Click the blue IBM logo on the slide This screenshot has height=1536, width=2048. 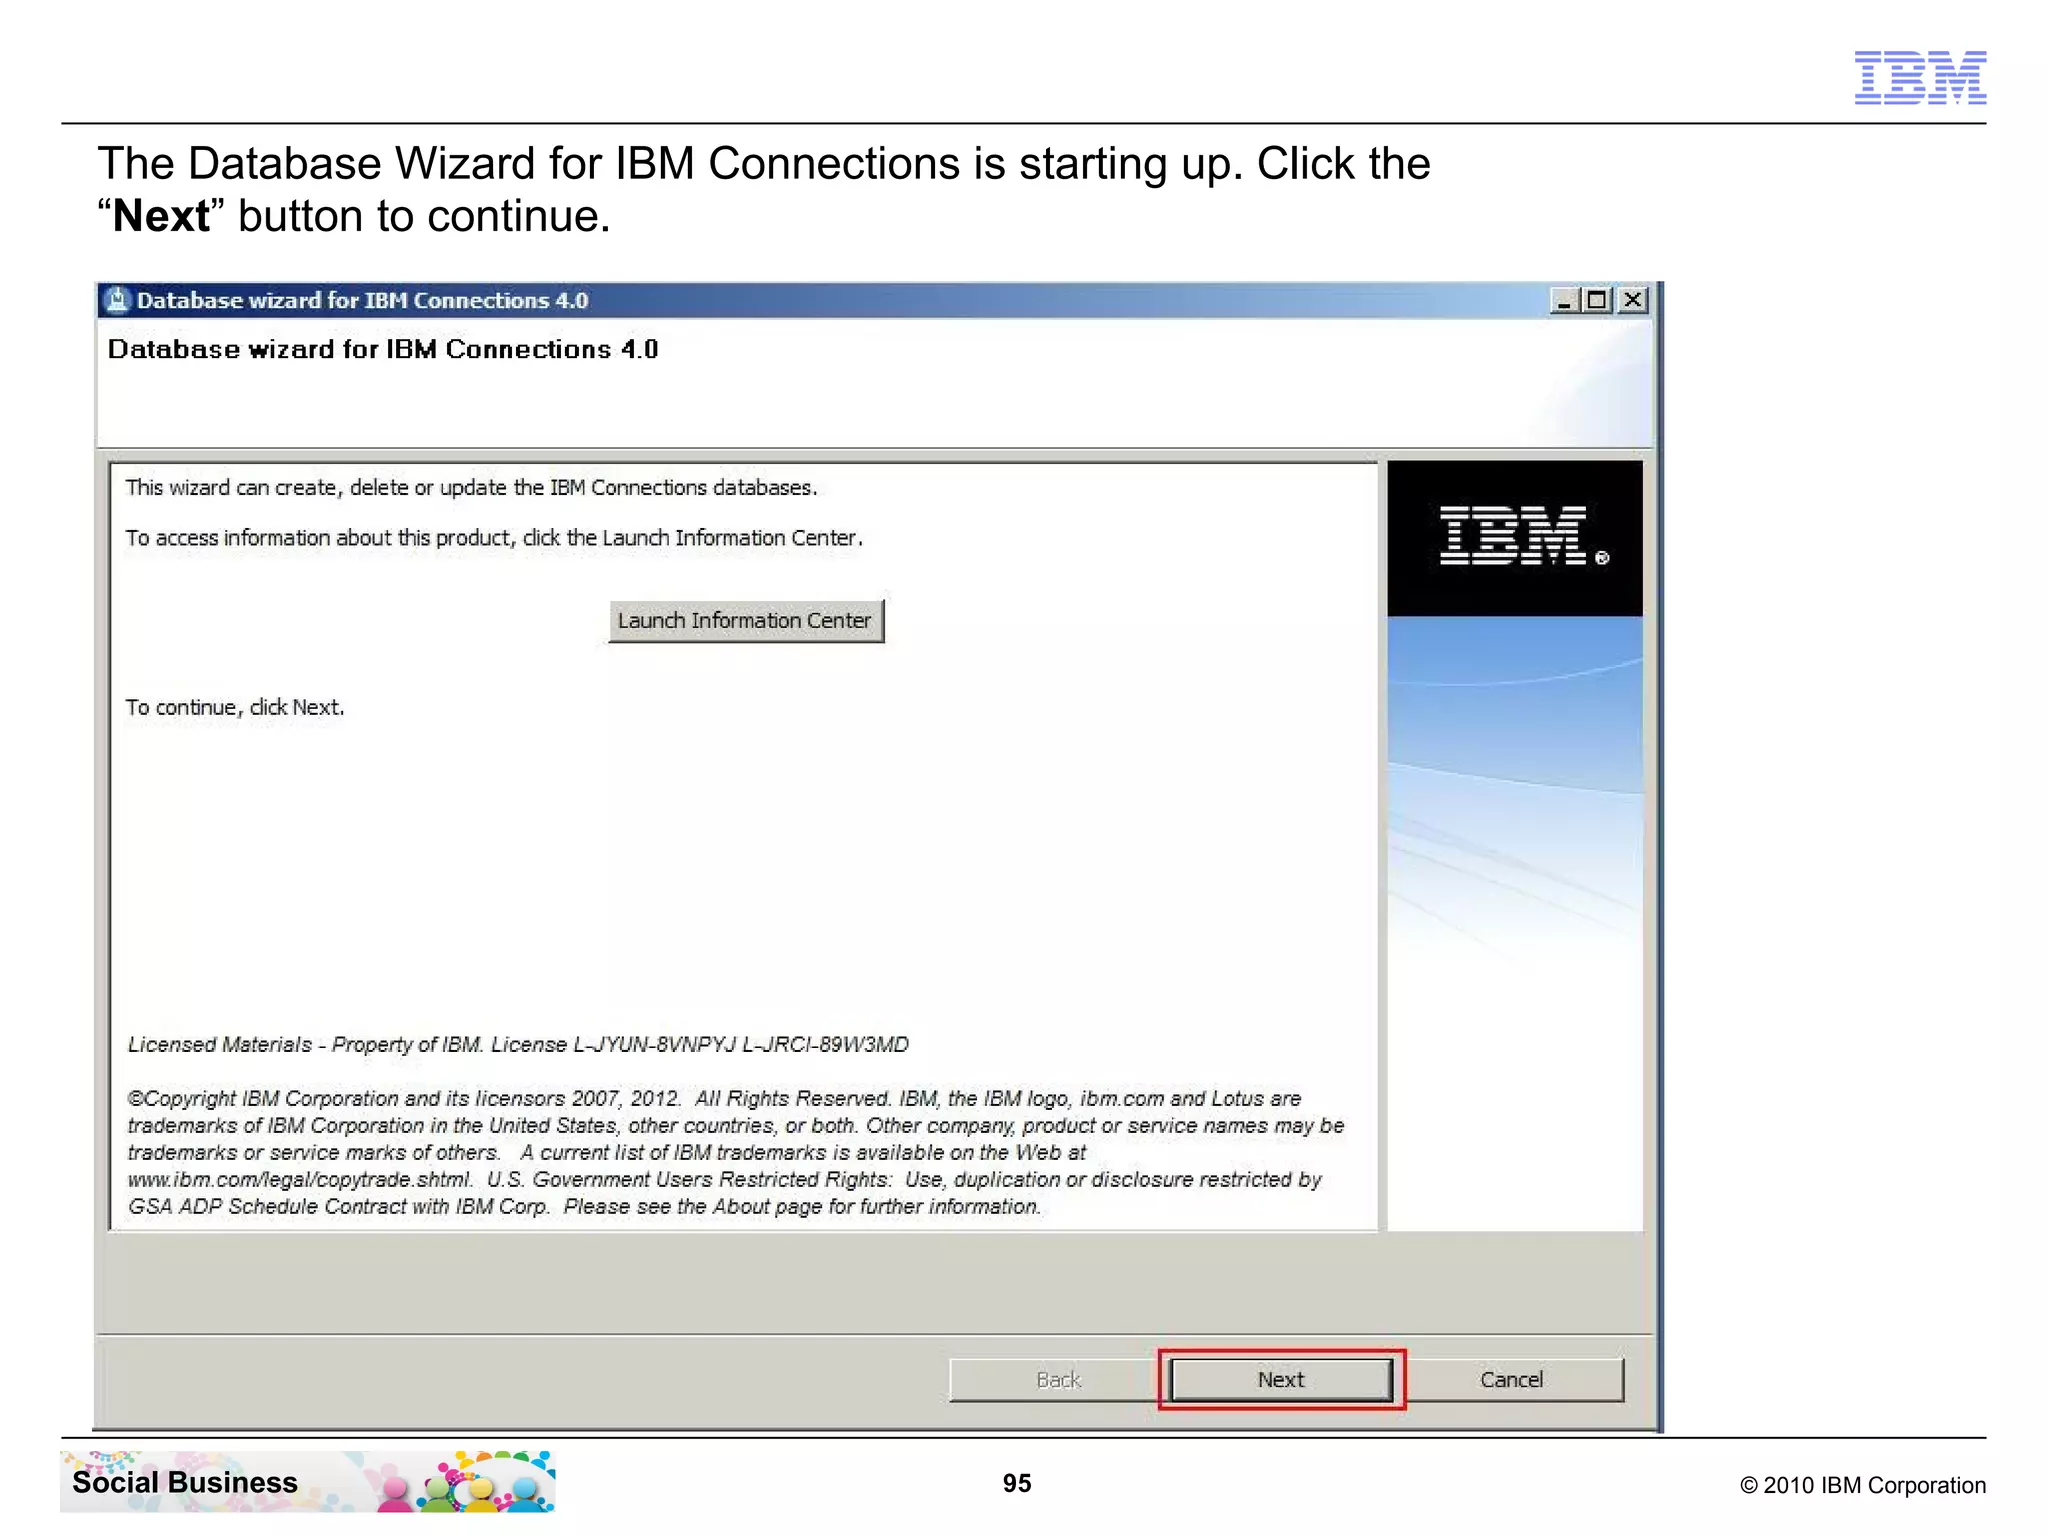pyautogui.click(x=1920, y=77)
